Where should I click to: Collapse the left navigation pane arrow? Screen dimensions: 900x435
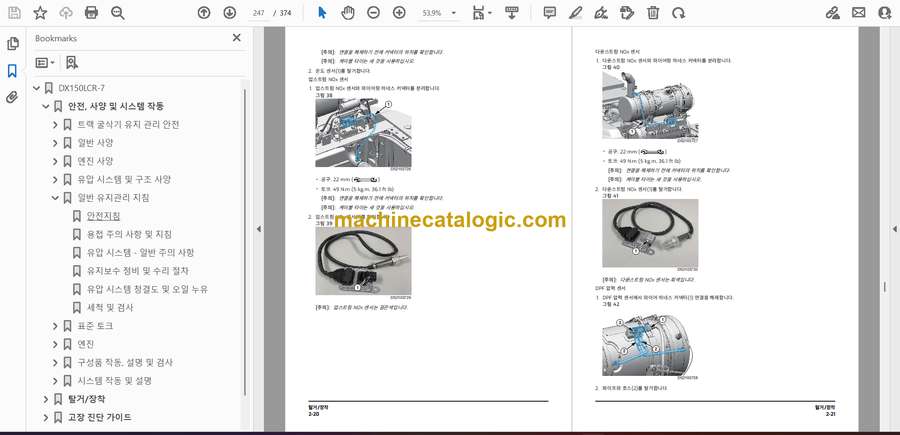point(258,229)
